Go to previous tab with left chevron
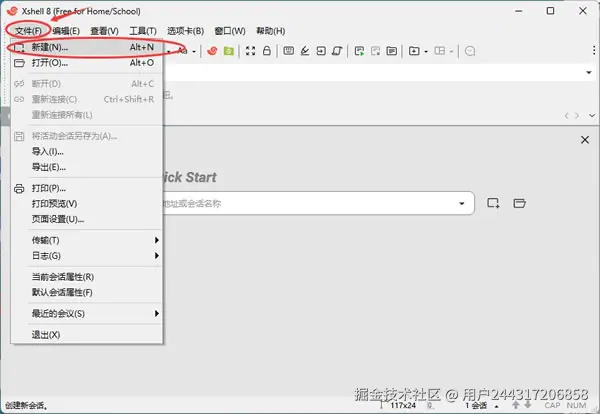The image size is (600, 414). click(x=566, y=116)
